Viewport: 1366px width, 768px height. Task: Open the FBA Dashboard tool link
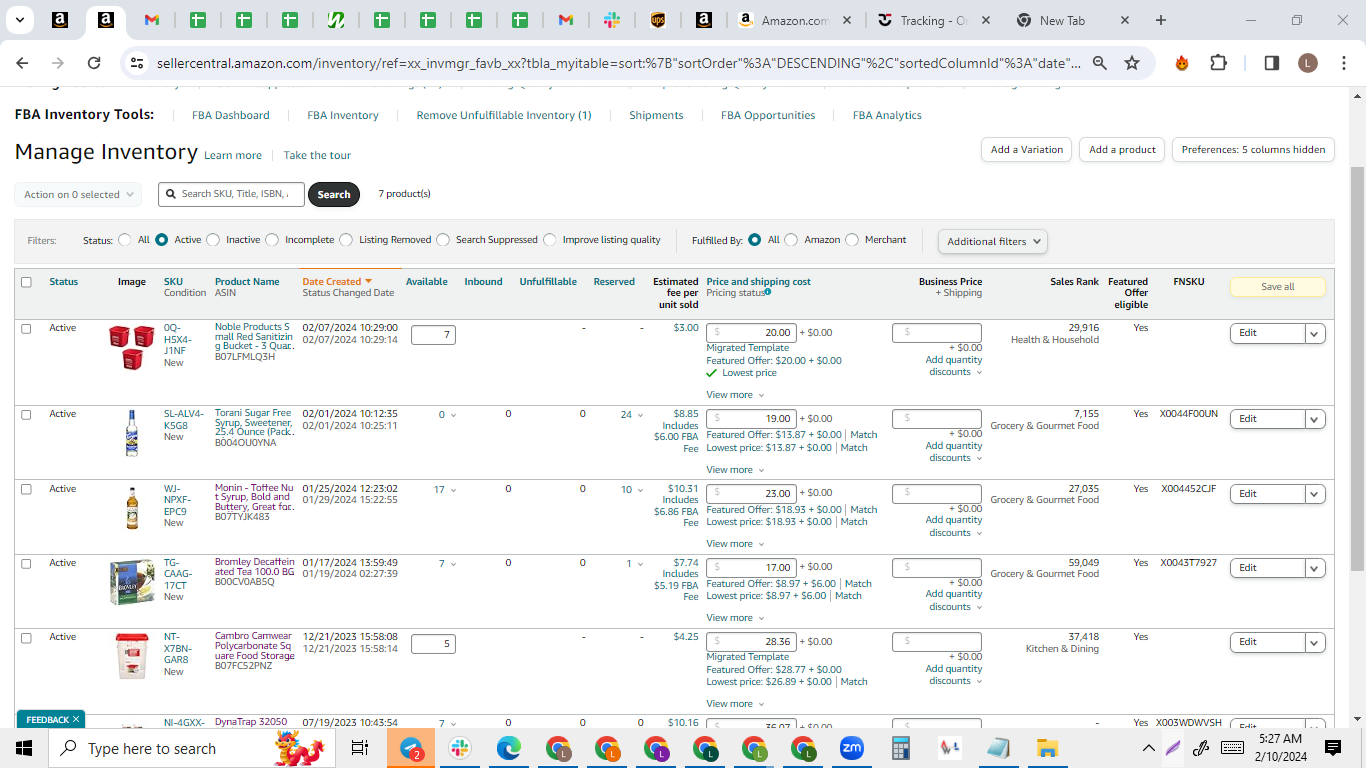click(231, 116)
